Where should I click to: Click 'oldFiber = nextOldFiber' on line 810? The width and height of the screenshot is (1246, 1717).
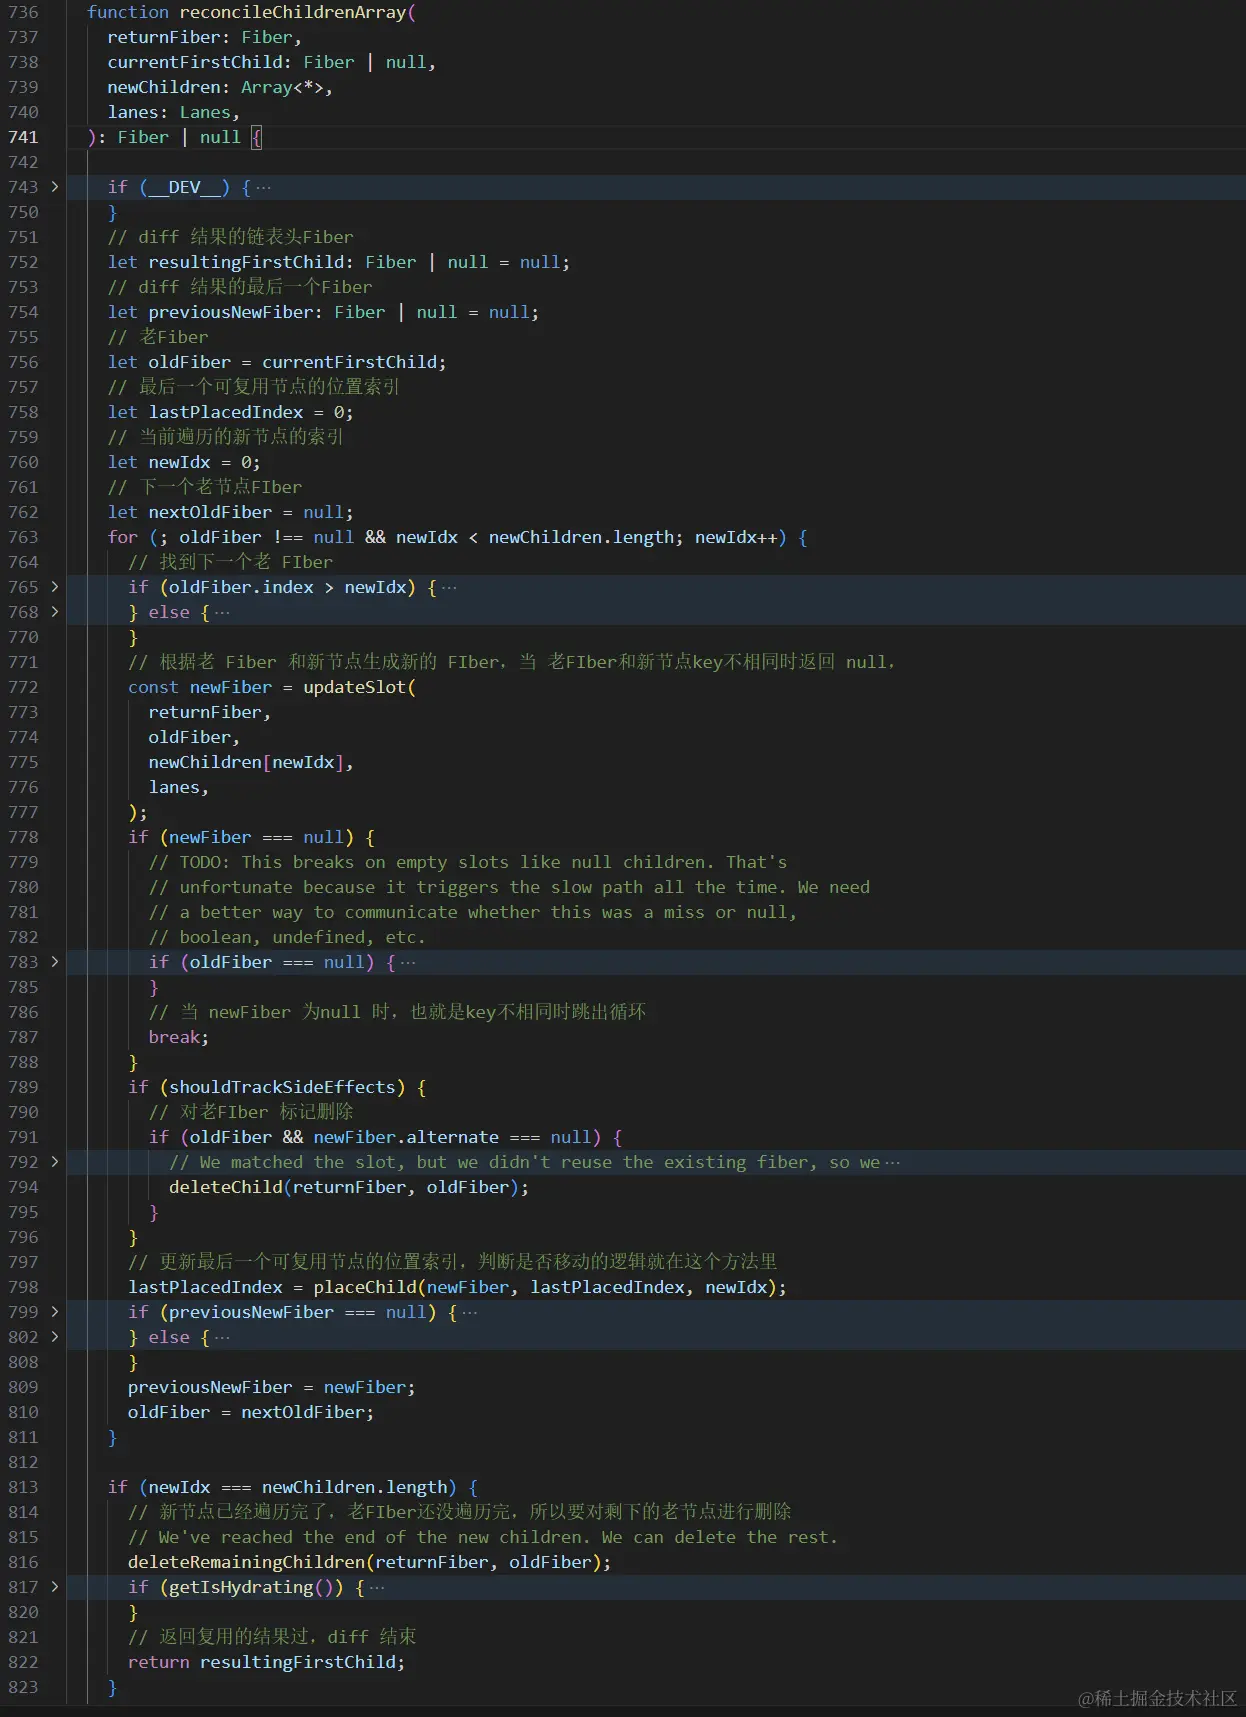[x=250, y=1412]
